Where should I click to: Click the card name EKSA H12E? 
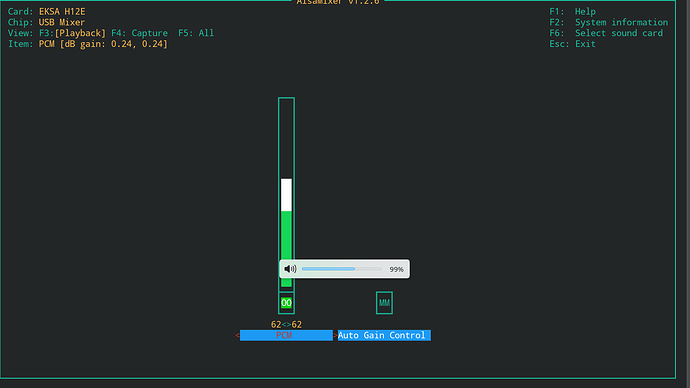[62, 11]
